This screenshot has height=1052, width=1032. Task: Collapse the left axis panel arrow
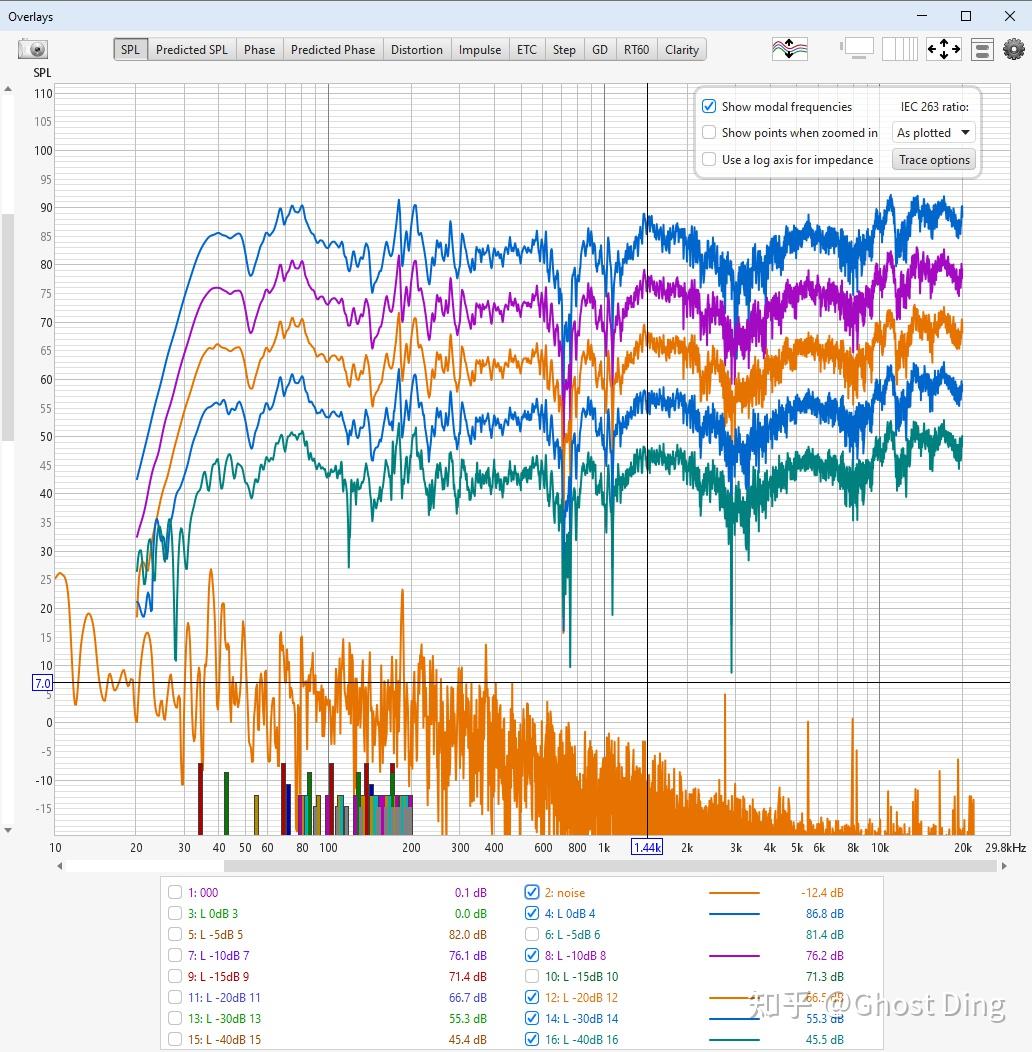click(9, 89)
